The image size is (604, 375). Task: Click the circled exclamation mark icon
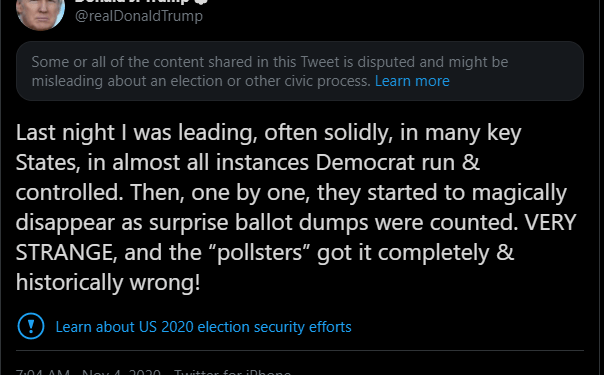[x=31, y=326]
